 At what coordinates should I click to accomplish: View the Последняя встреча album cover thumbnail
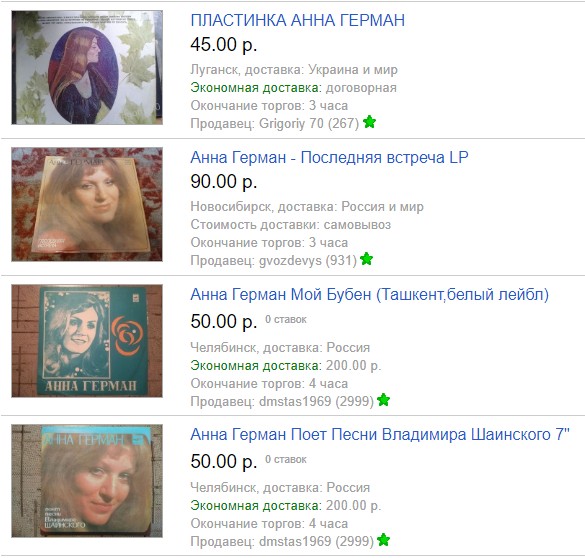87,204
